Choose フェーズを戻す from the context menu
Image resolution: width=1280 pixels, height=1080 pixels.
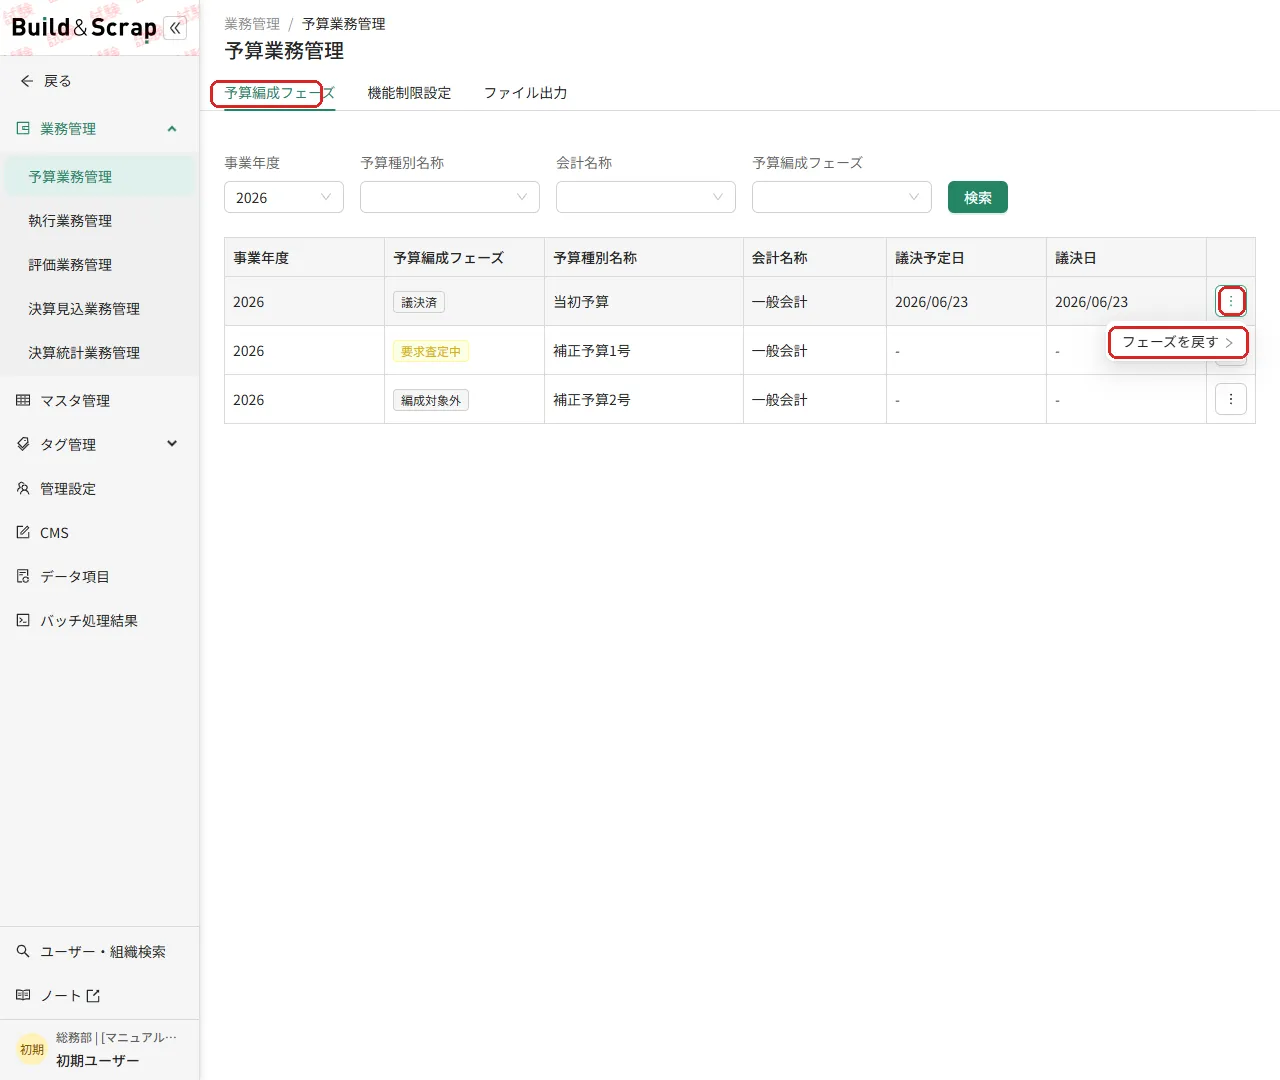tap(1178, 342)
